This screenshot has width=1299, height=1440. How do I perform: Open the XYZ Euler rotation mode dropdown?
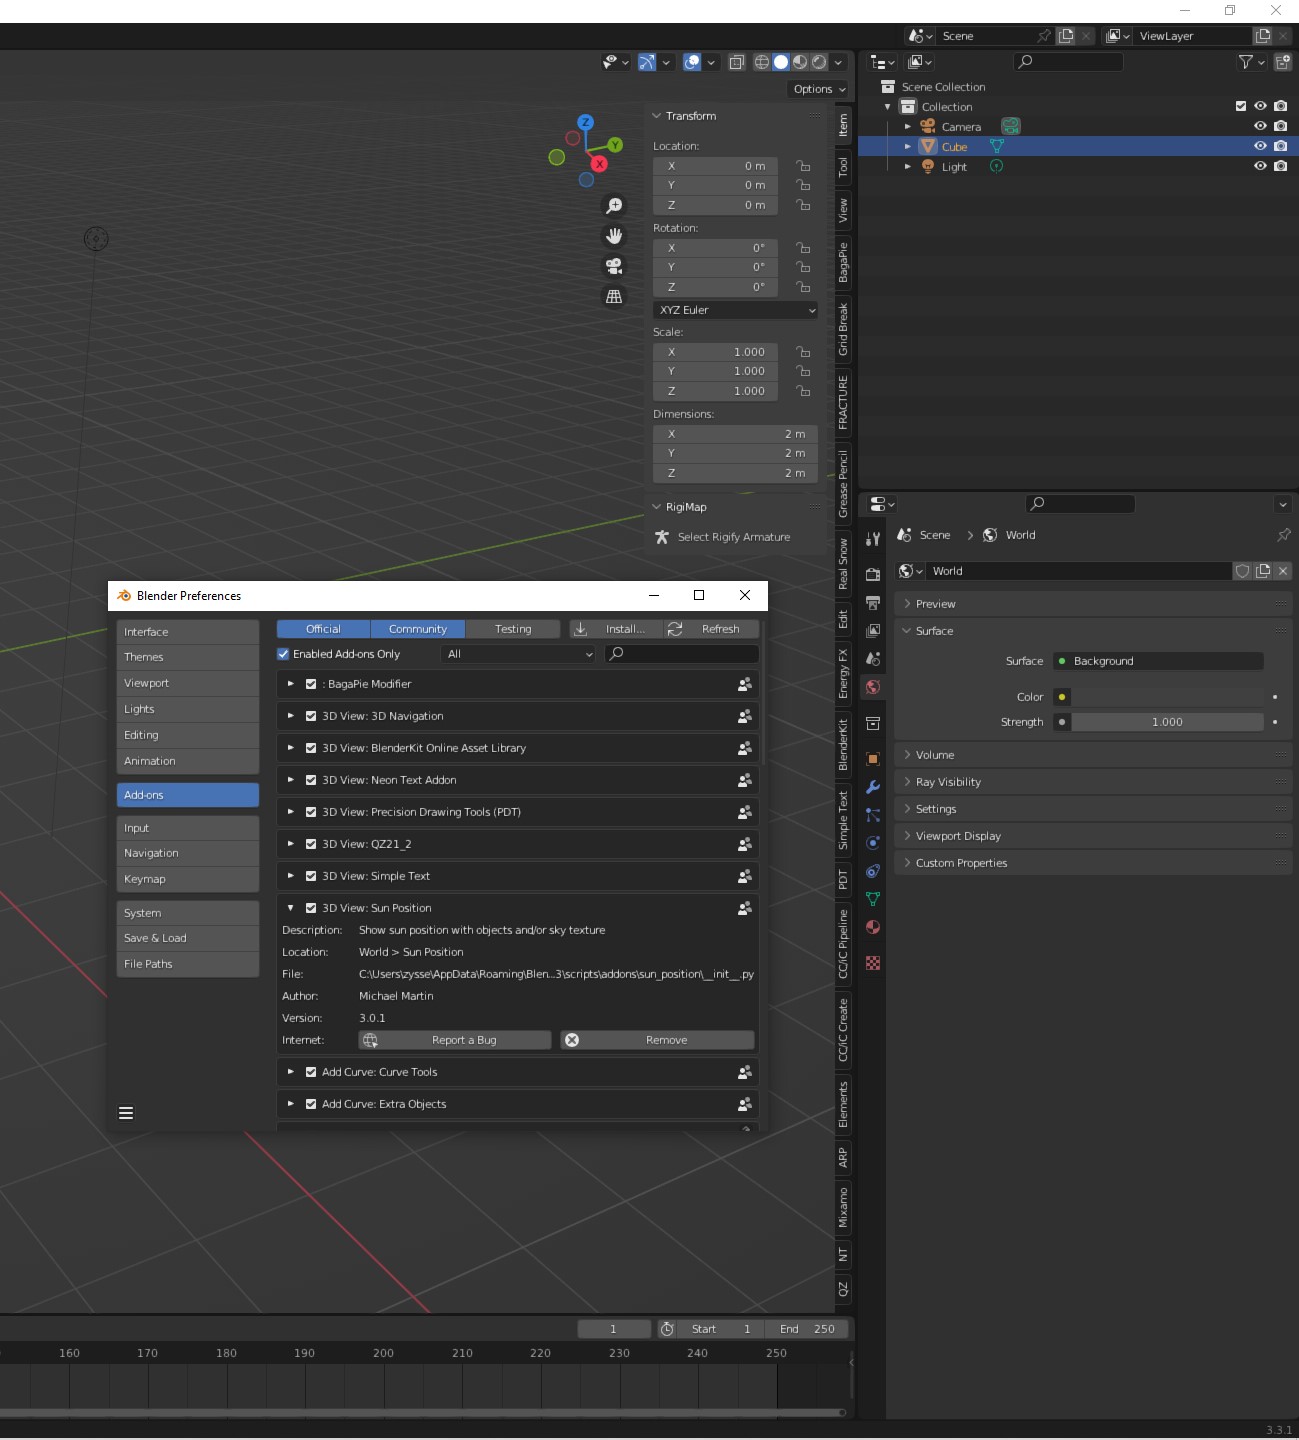coord(736,310)
